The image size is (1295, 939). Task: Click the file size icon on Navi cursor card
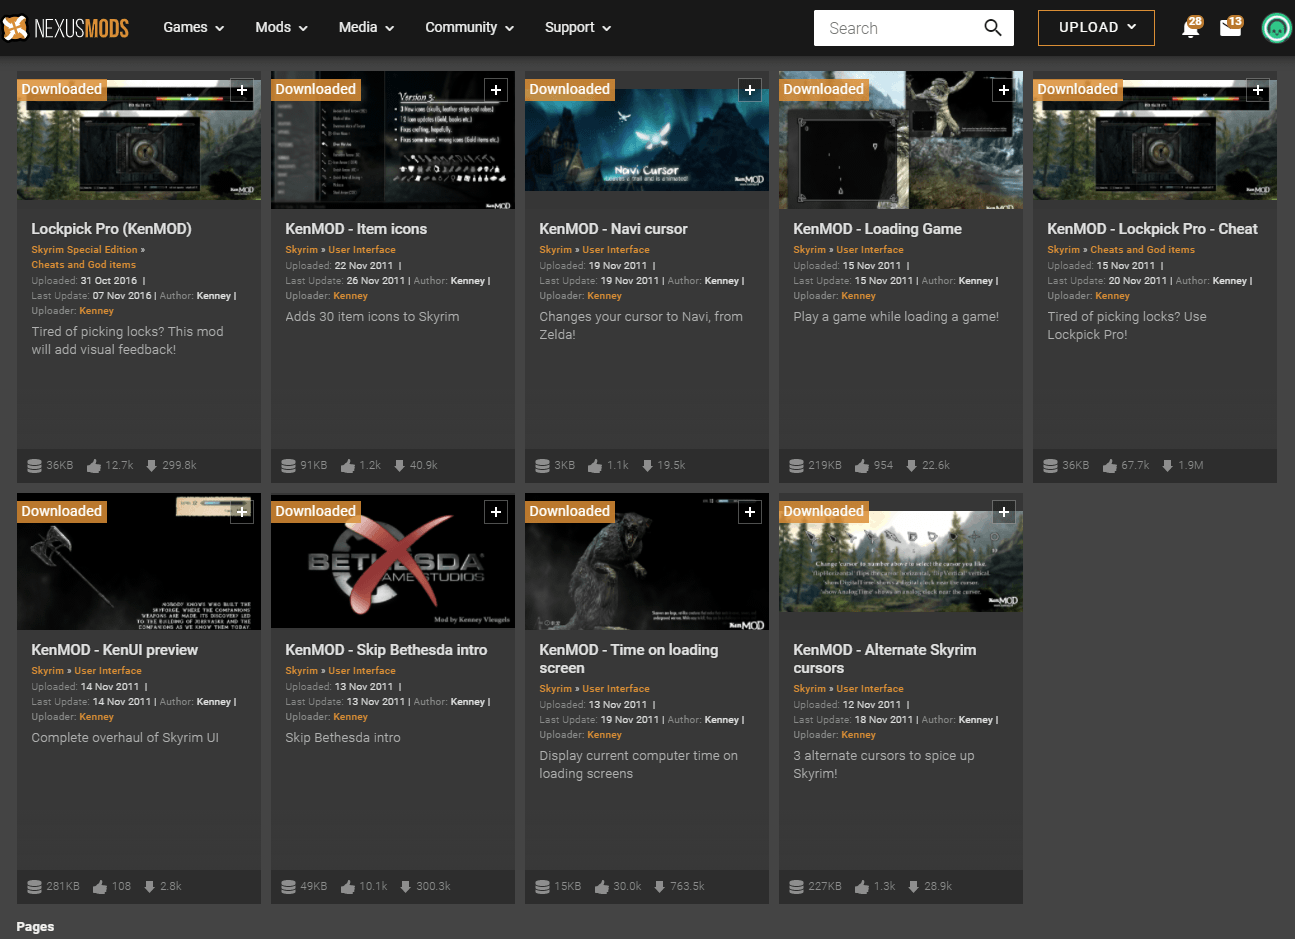point(543,466)
